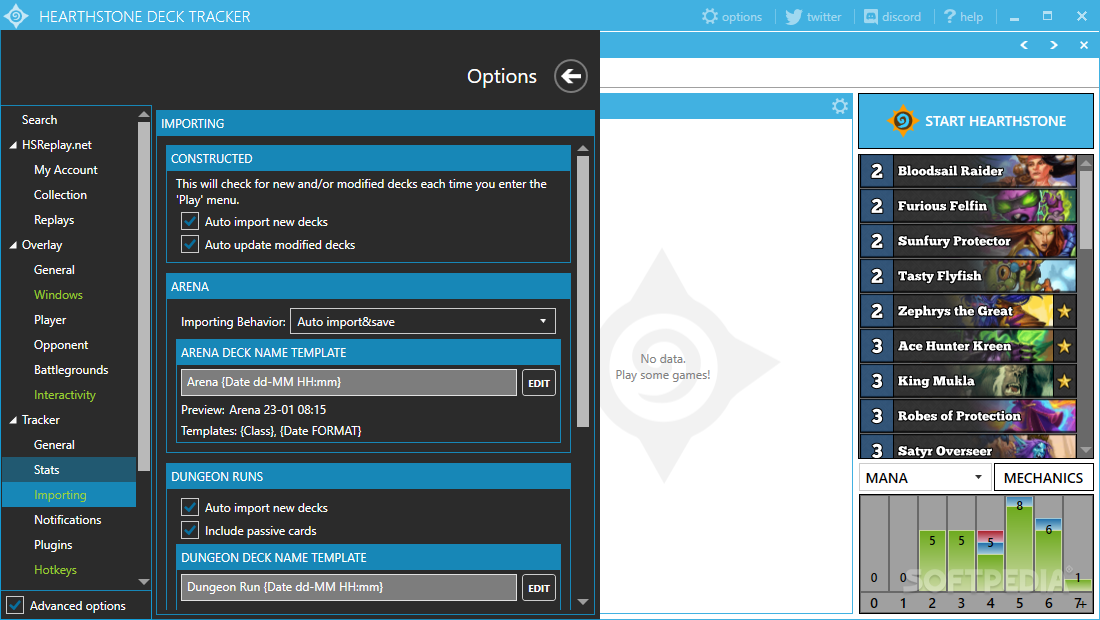Image resolution: width=1100 pixels, height=620 pixels.
Task: Select the Bloodsail Raider card
Action: pos(967,170)
